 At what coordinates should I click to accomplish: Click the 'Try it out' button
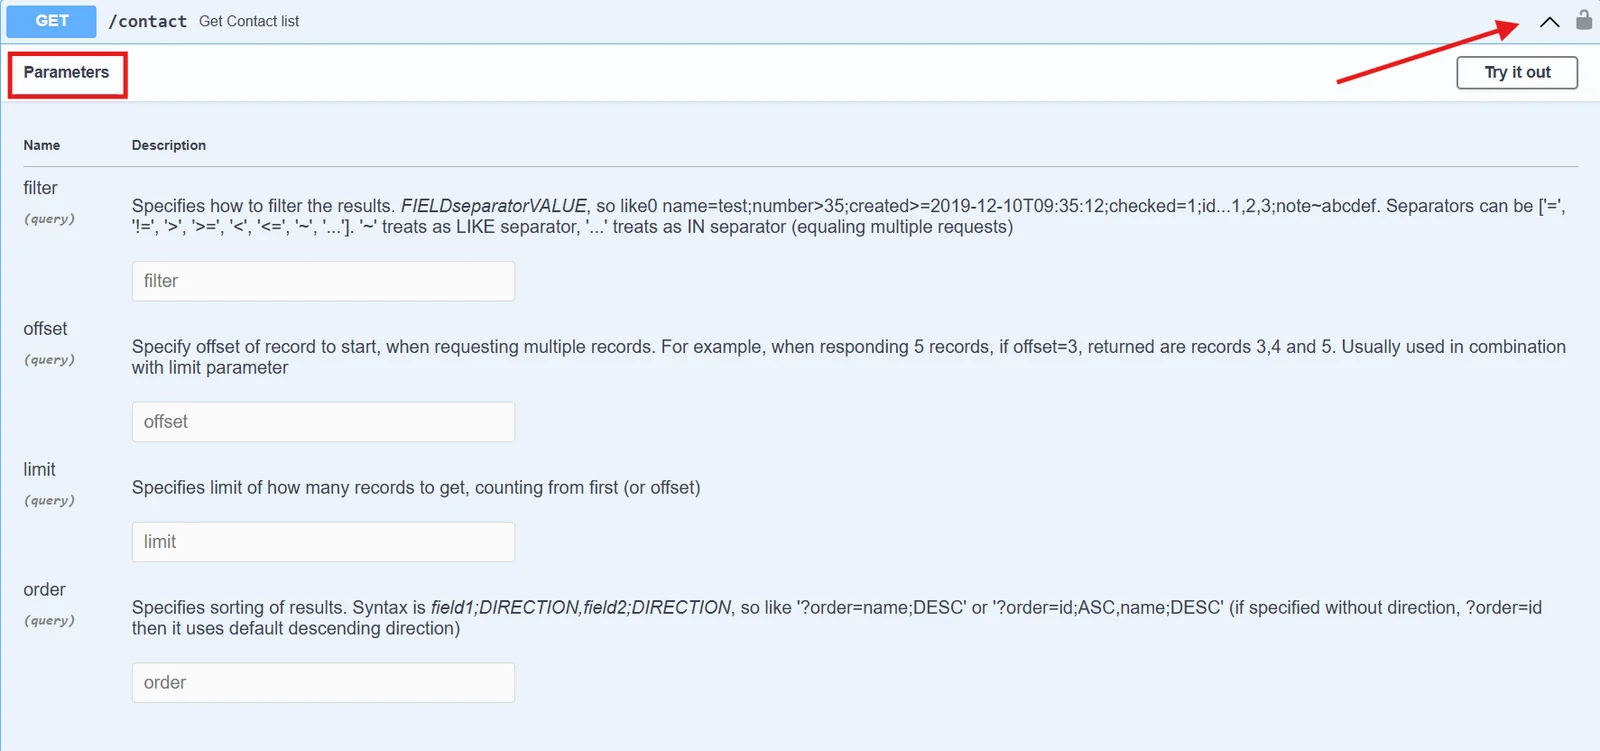click(1517, 73)
